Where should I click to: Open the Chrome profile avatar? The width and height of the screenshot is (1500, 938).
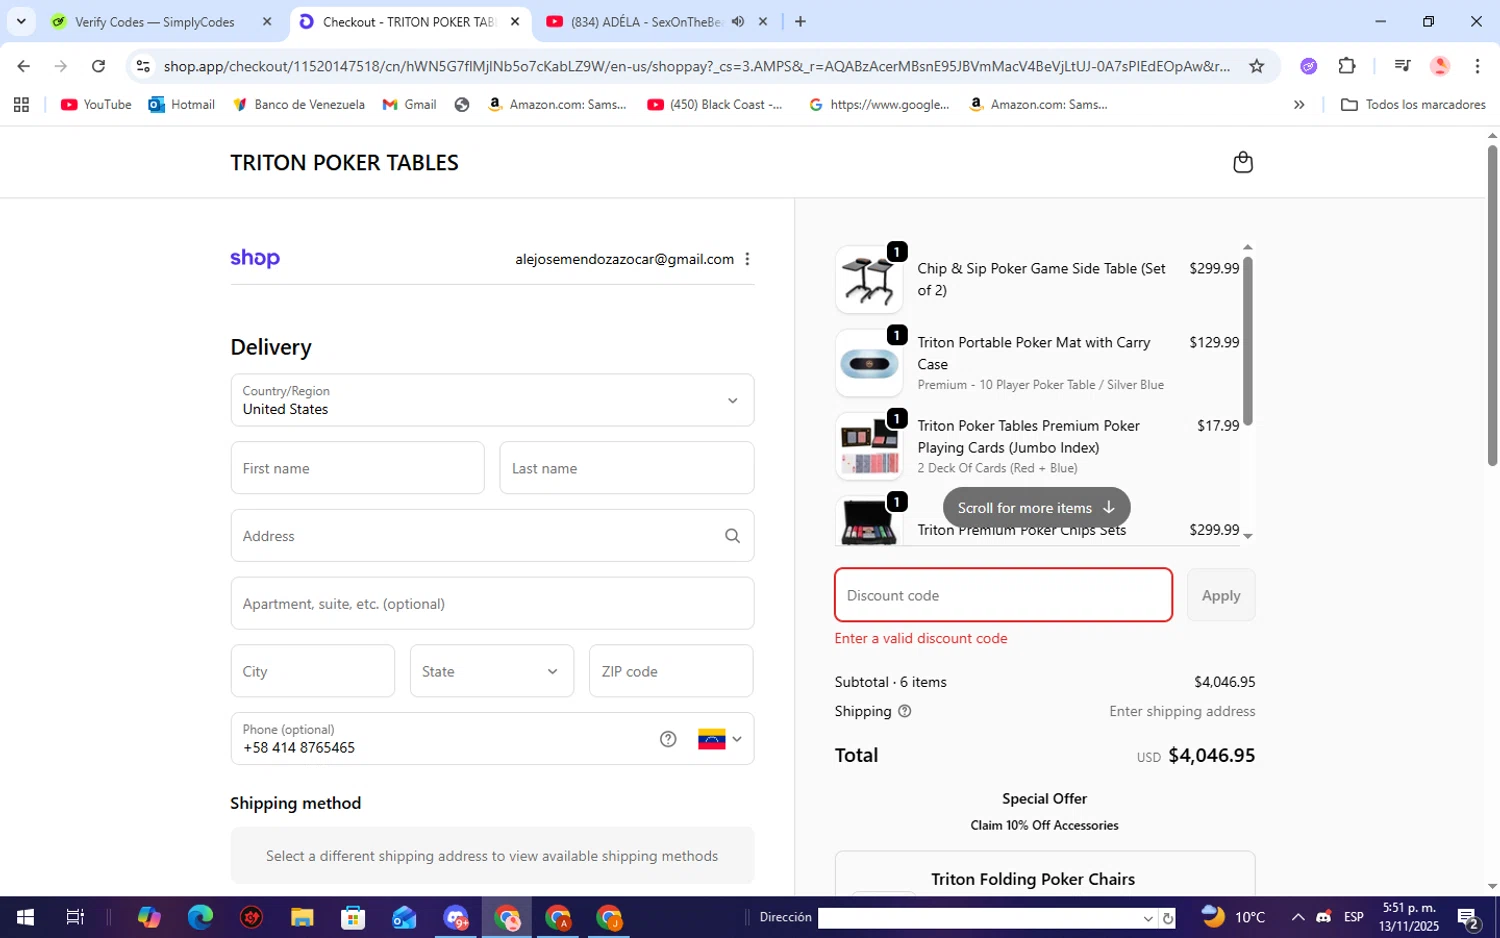click(x=1440, y=66)
